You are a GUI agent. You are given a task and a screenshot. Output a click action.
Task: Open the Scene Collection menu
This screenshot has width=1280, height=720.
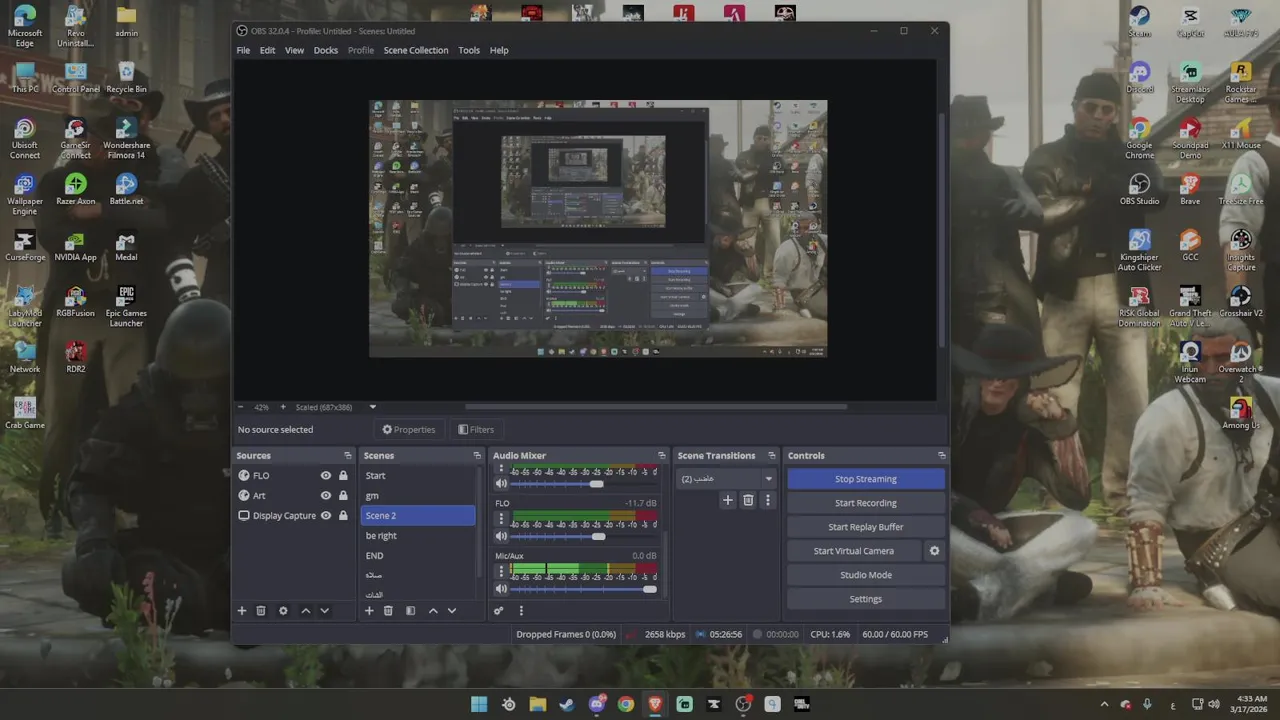pos(416,50)
